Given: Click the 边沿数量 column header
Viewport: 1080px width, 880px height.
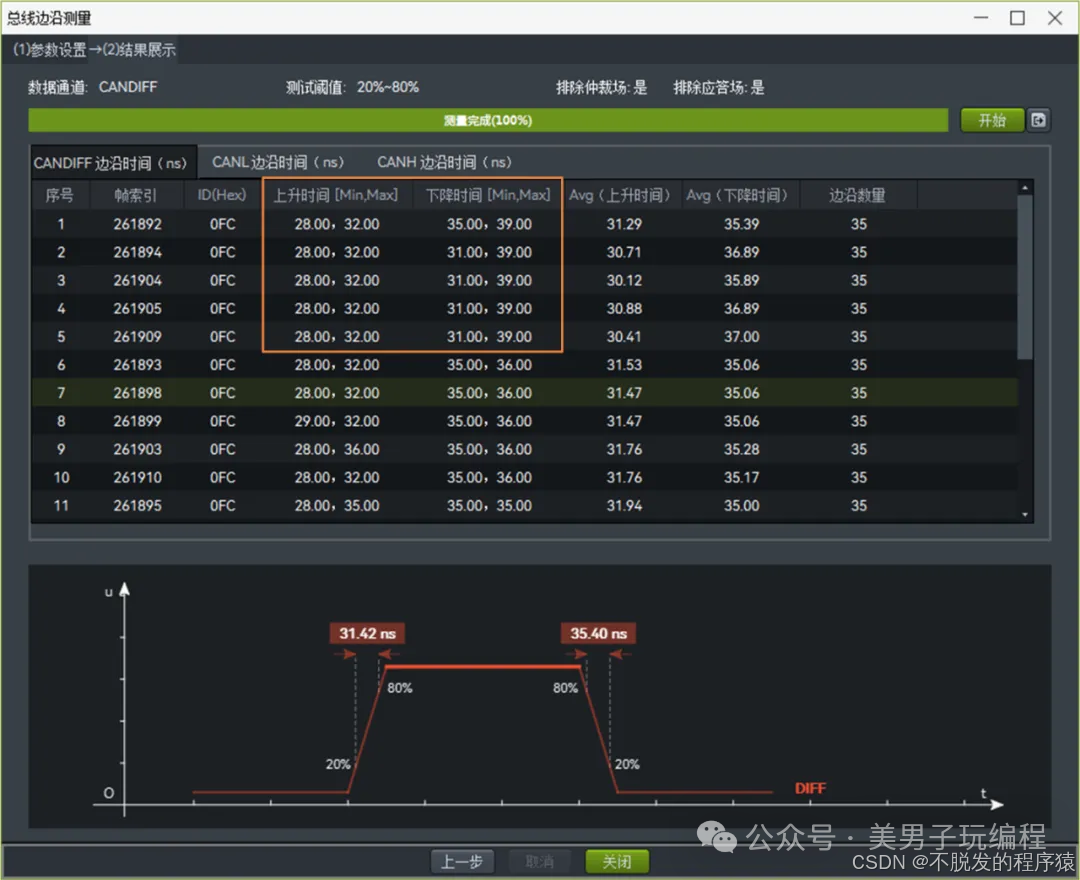Looking at the screenshot, I should click(x=857, y=195).
